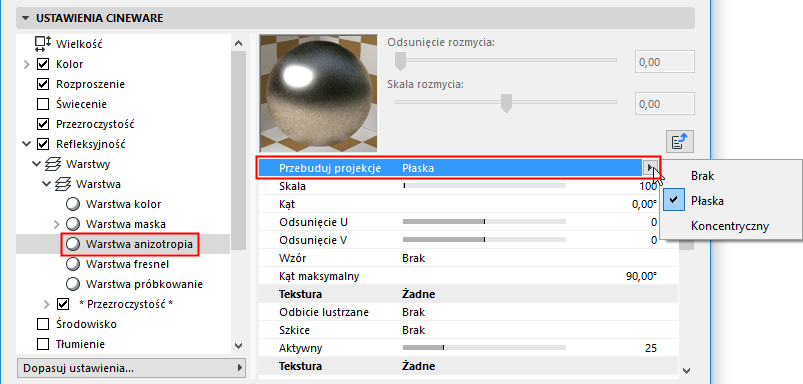Collapse the Refleksyjność tree node
Viewport: 803px width, 384px height.
point(27,144)
